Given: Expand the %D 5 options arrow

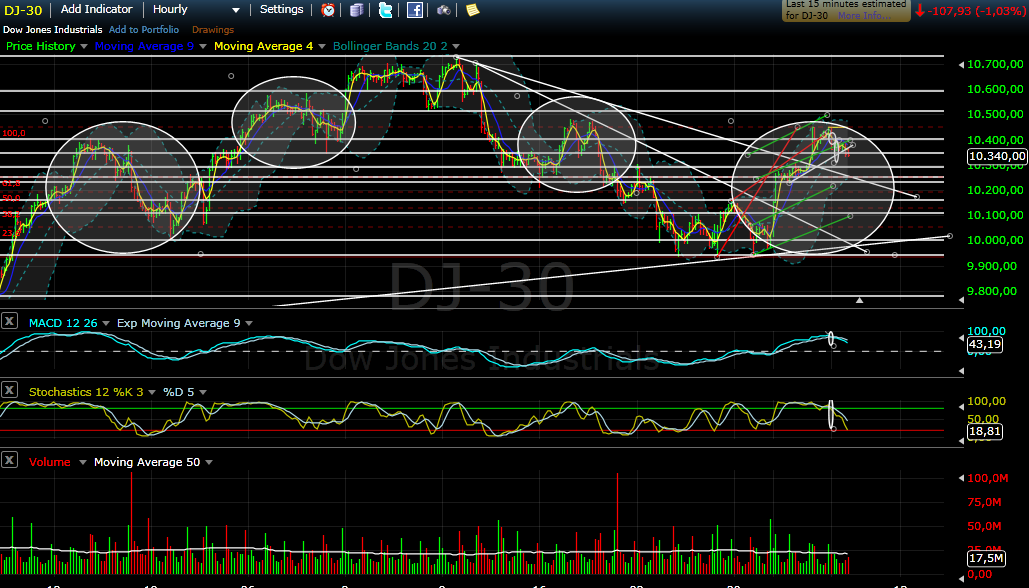Looking at the screenshot, I should [x=203, y=392].
